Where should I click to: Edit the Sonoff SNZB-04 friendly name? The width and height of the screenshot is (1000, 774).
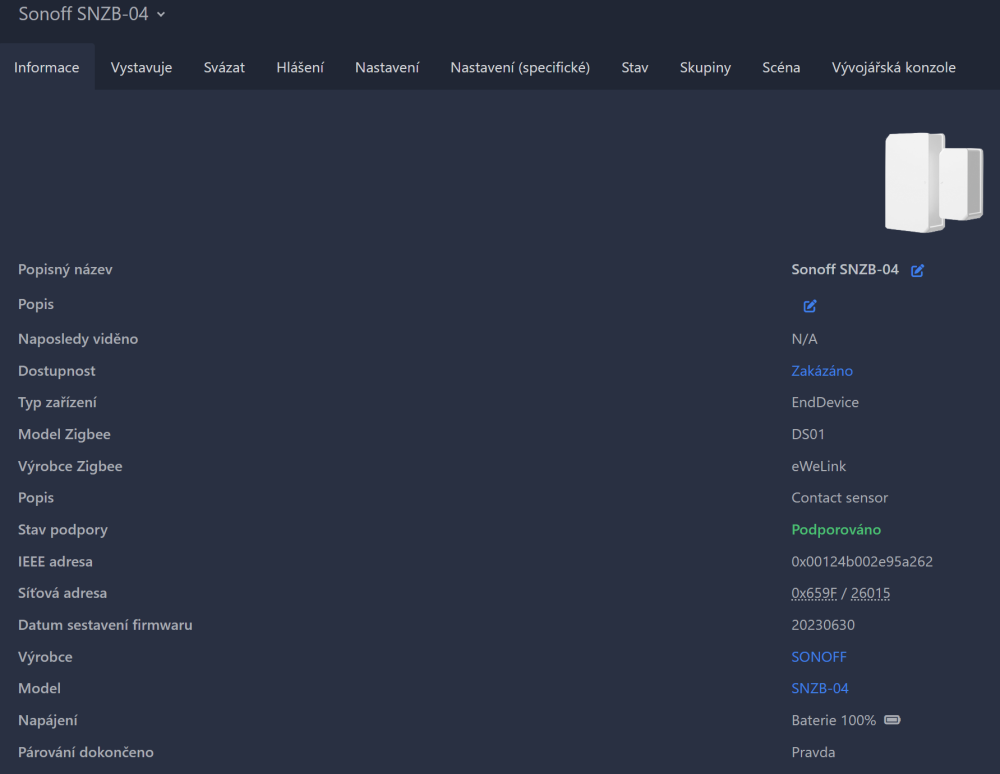click(x=917, y=270)
